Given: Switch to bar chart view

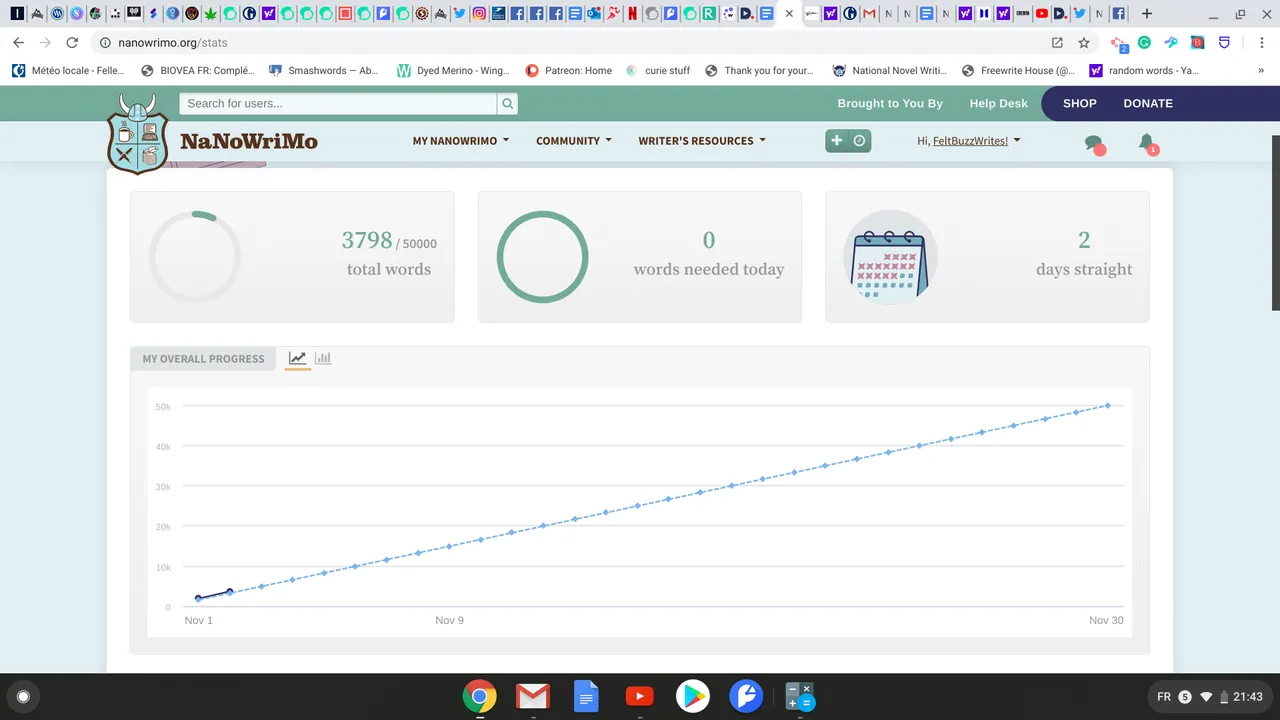Looking at the screenshot, I should click(323, 358).
